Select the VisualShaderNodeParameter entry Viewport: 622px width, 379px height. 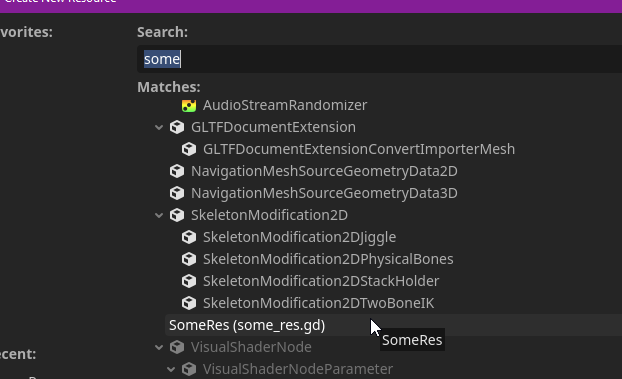[298, 369]
